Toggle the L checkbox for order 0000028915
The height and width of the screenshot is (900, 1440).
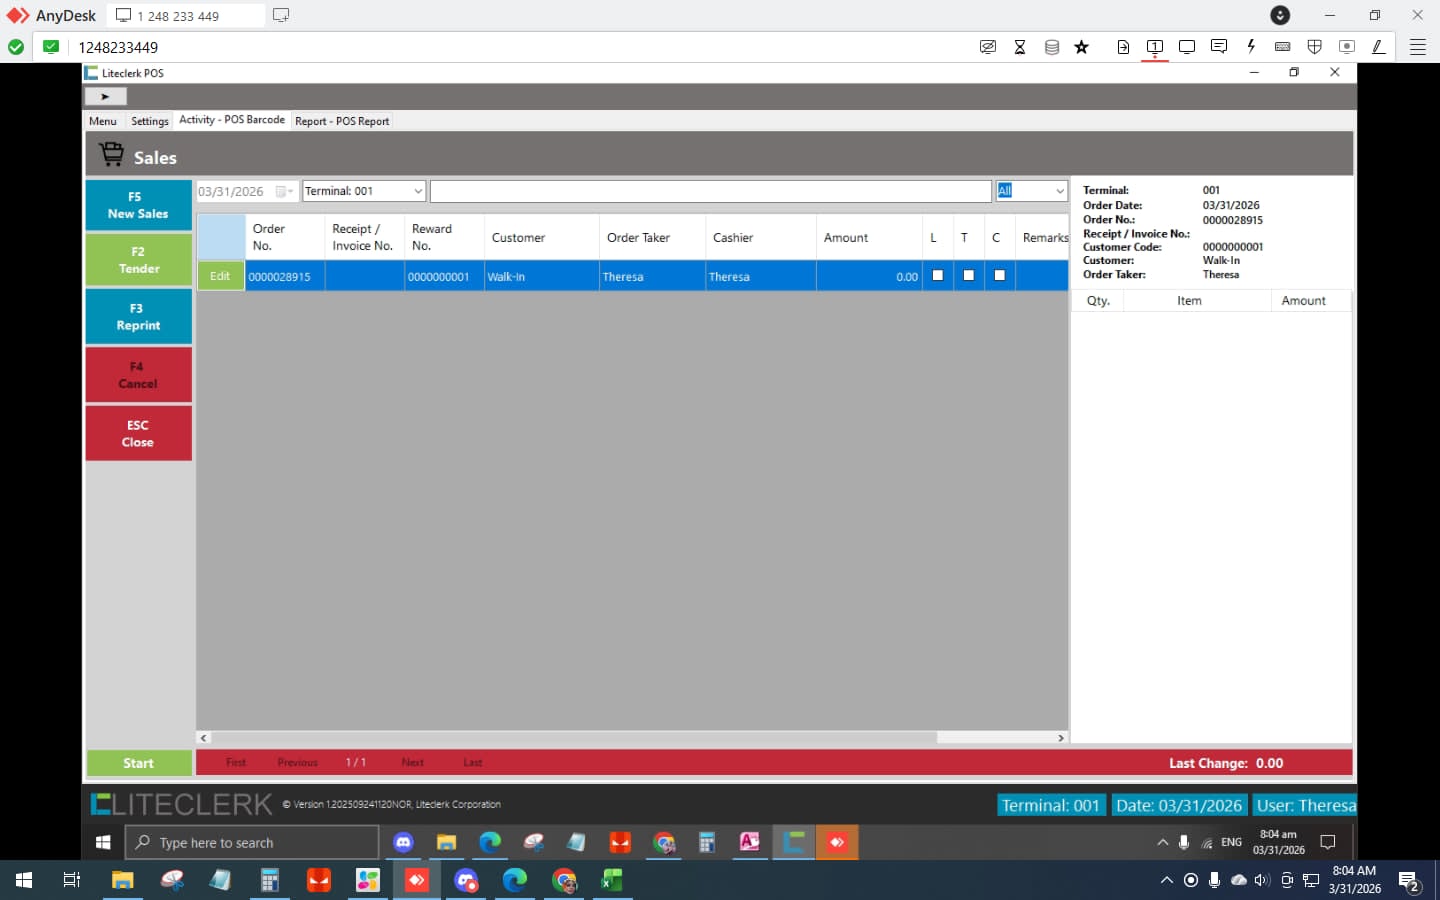(x=937, y=276)
